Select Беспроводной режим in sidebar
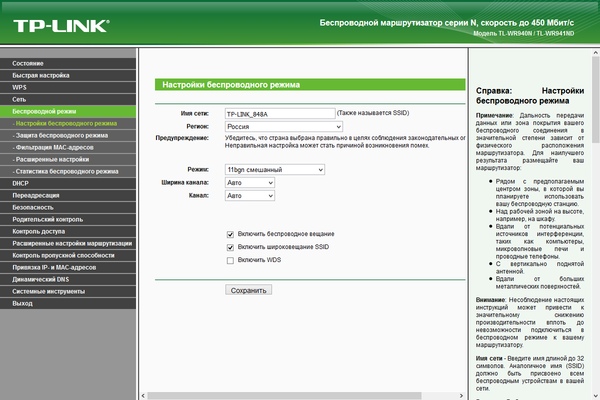This screenshot has height=400, width=600. click(x=68, y=111)
